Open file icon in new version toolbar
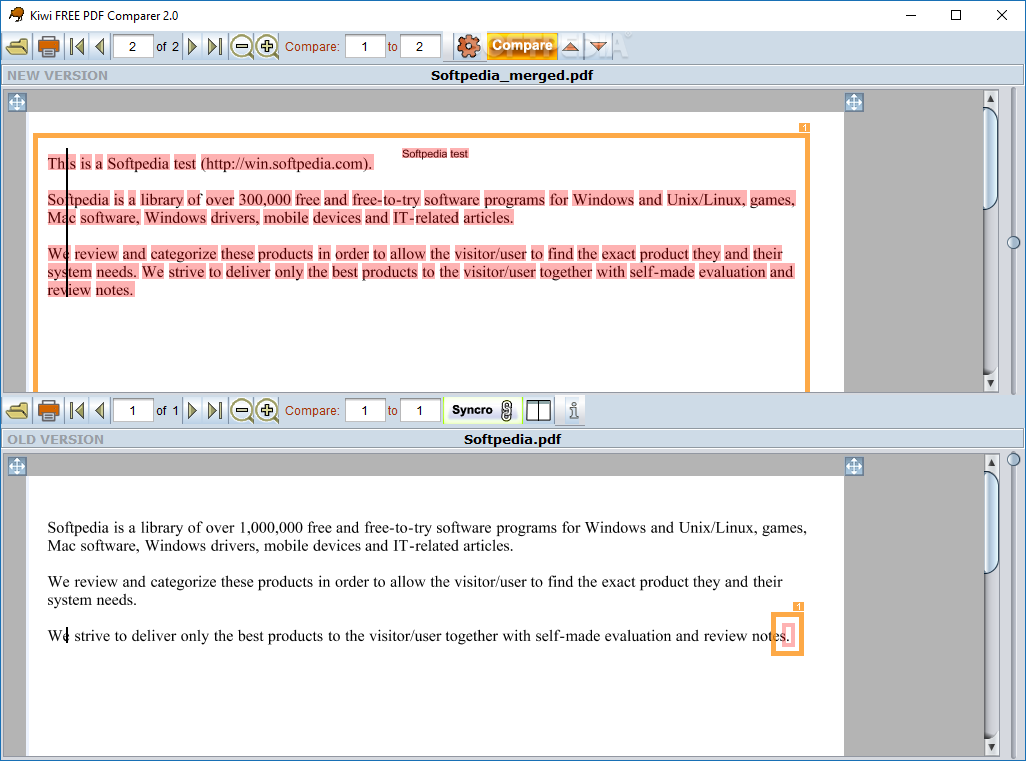Viewport: 1026px width, 761px height. click(18, 46)
